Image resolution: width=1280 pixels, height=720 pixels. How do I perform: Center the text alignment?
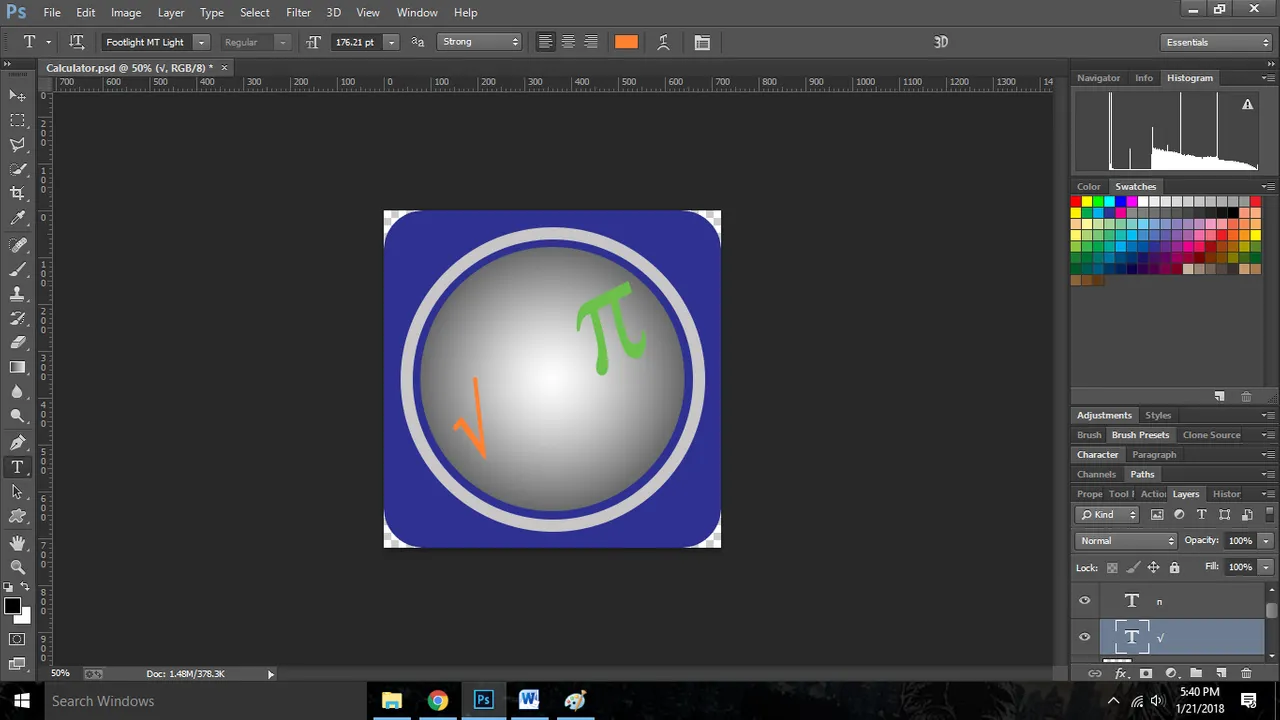(x=568, y=42)
